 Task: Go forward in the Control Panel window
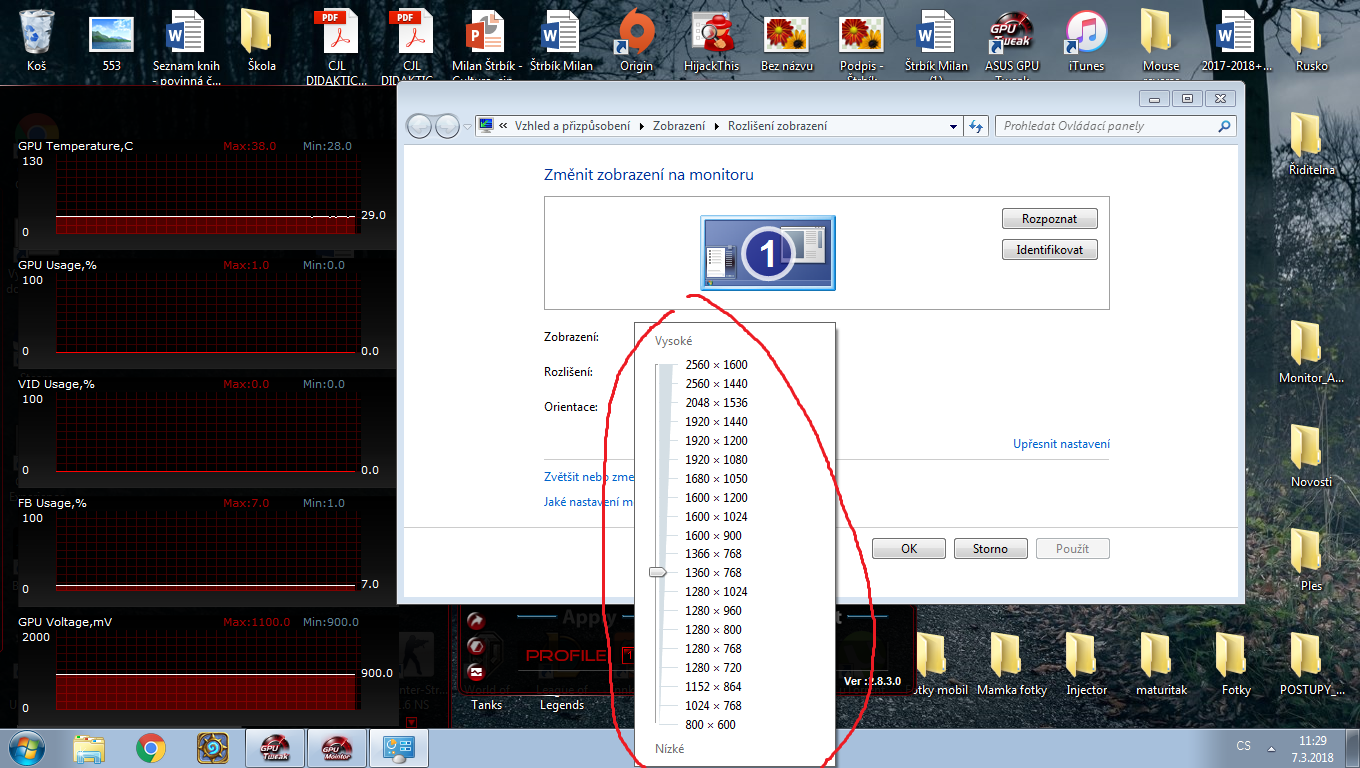447,126
